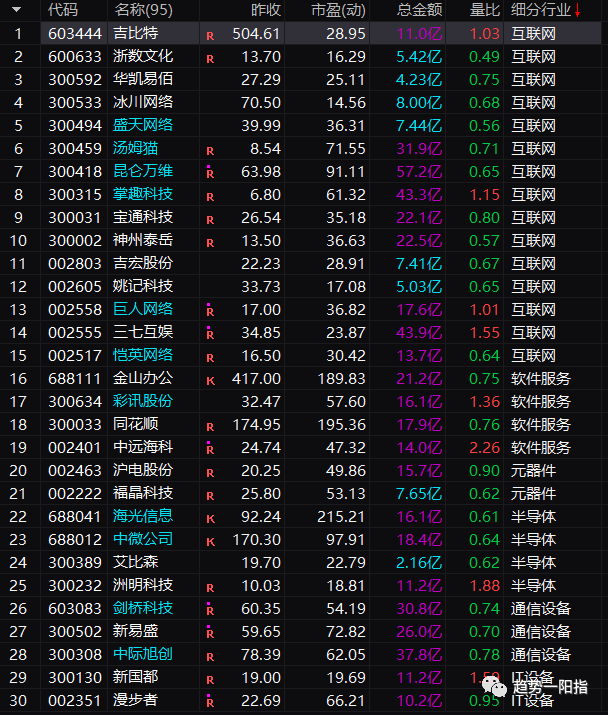Click stock code 002555

(x=75, y=332)
